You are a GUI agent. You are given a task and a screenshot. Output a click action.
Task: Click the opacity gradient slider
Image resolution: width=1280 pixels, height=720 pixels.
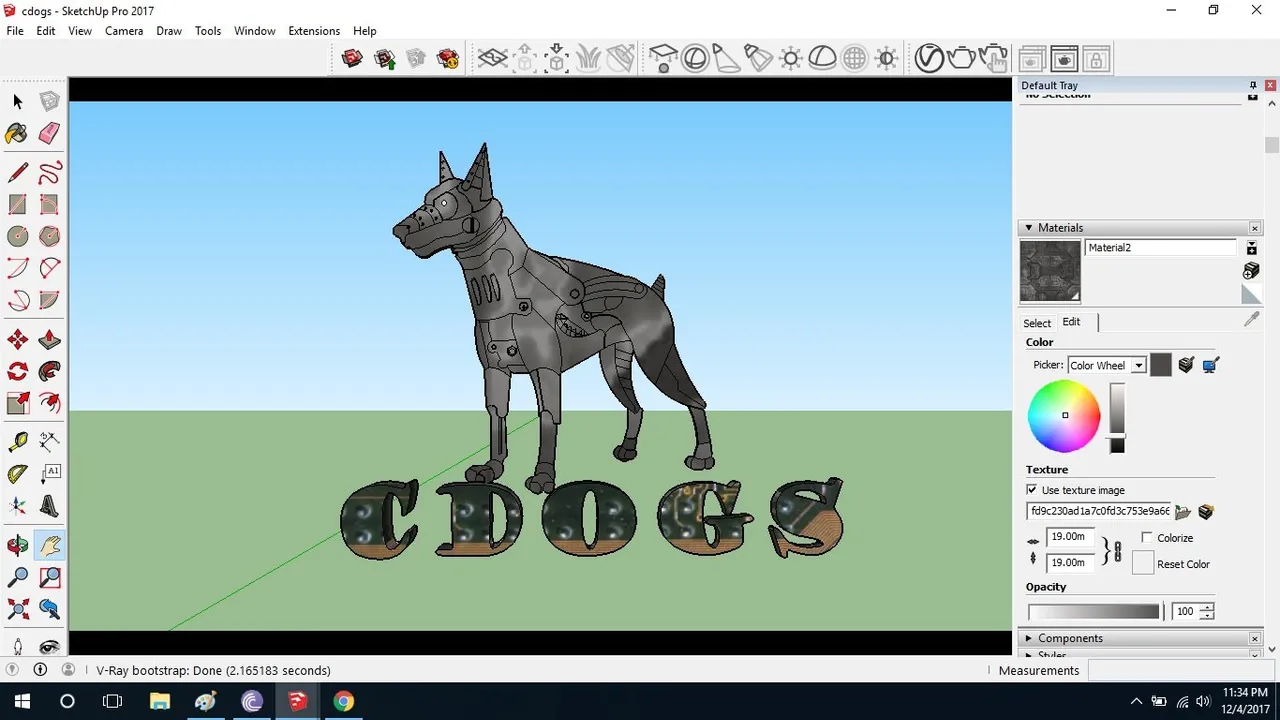pyautogui.click(x=1094, y=611)
